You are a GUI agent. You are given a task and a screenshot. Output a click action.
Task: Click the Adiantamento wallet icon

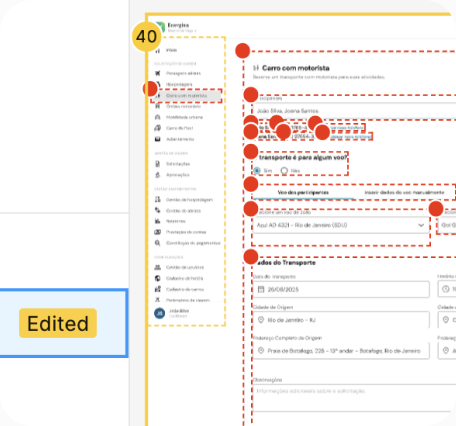pos(158,139)
